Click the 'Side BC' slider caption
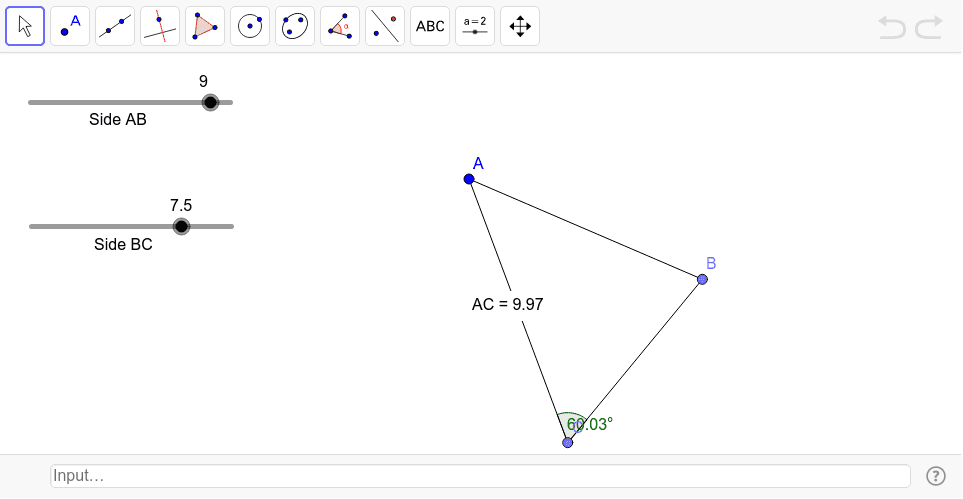This screenshot has height=499, width=963. 123,245
